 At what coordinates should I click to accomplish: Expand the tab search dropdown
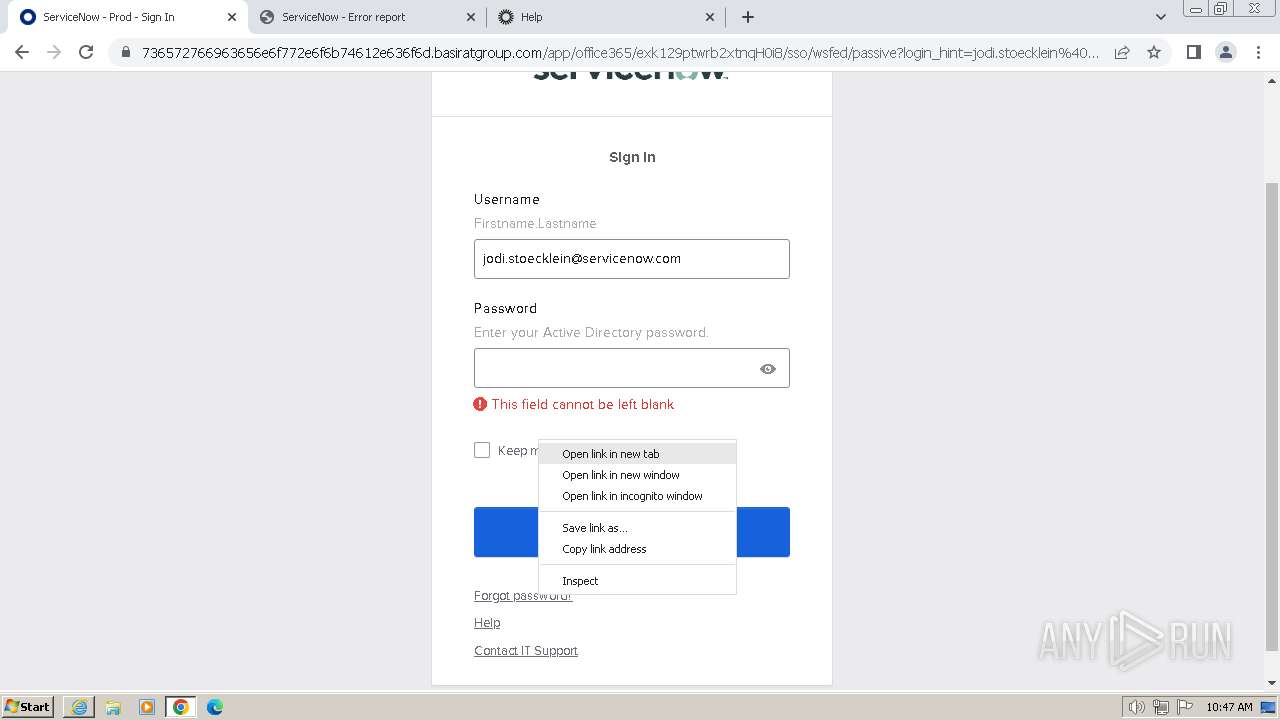[1160, 17]
